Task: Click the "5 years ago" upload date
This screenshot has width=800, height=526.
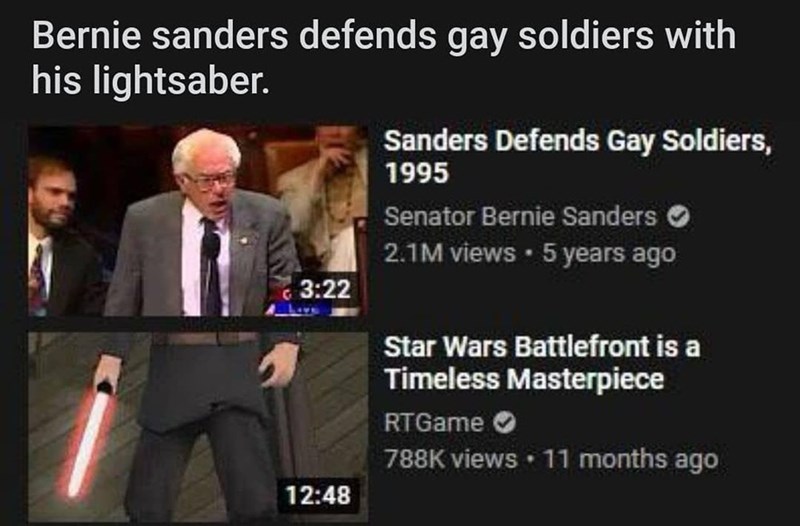Action: pyautogui.click(x=609, y=254)
